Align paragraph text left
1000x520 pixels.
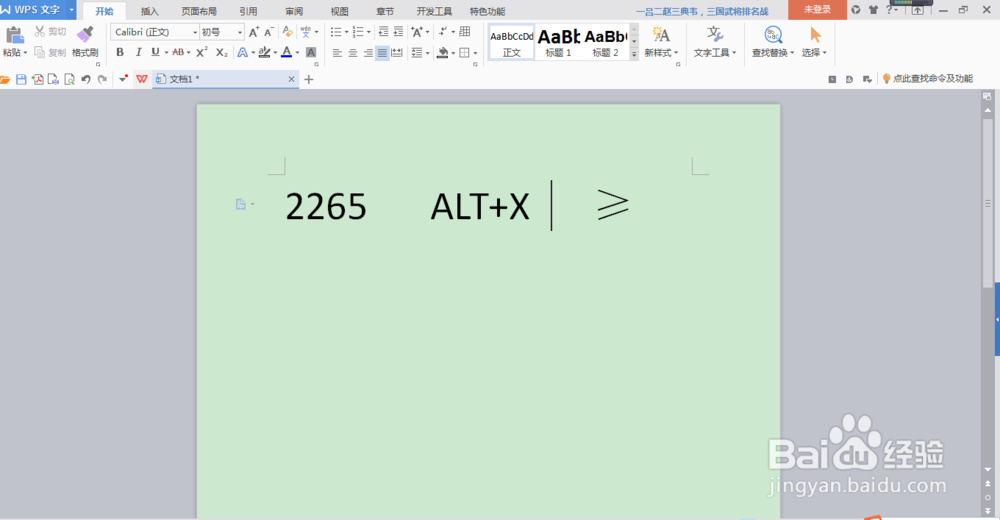click(x=337, y=53)
